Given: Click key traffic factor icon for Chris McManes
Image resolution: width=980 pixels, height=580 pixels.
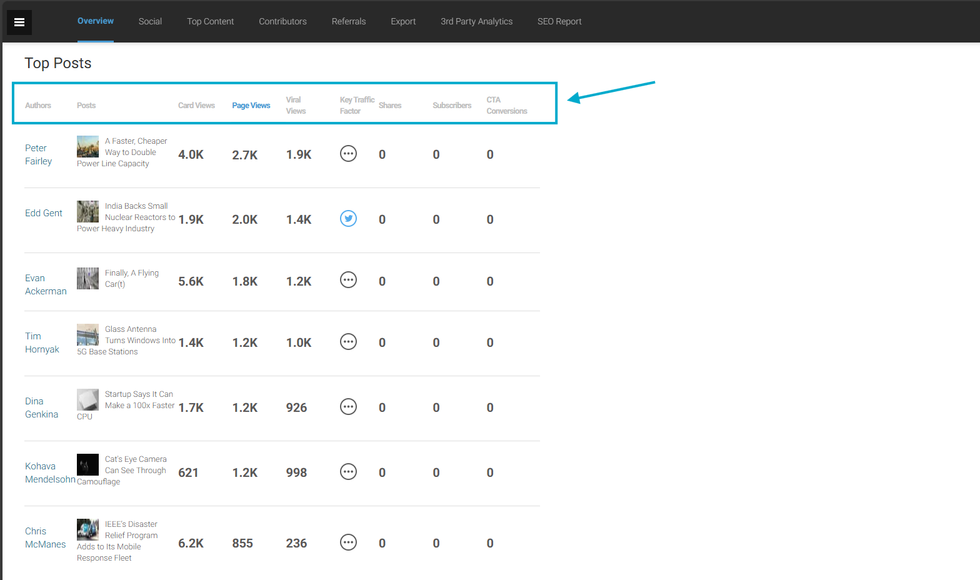Looking at the screenshot, I should pyautogui.click(x=348, y=543).
